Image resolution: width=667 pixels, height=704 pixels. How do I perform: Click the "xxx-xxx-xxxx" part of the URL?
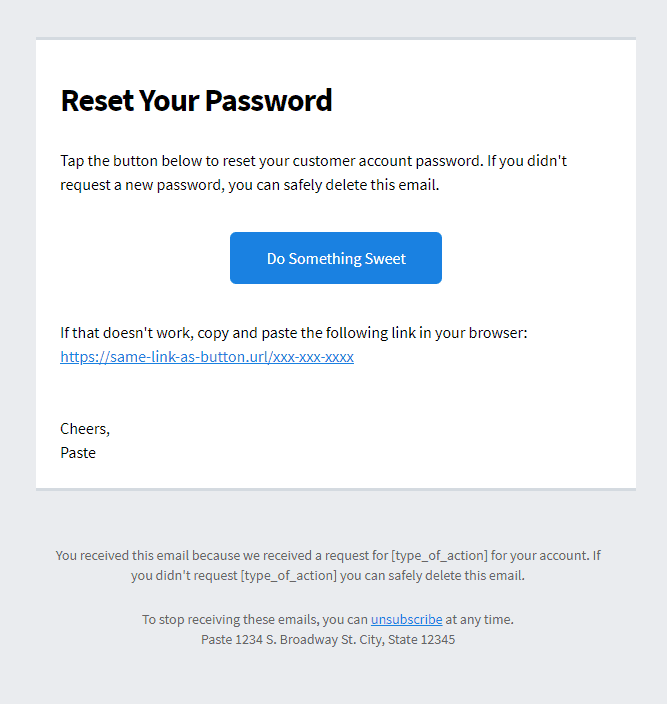click(x=313, y=356)
